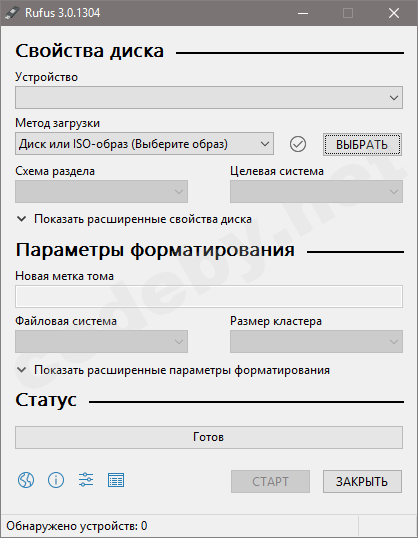Expand Показать расширенные свойства диска
Screen dimensions: 418x538
135,219
